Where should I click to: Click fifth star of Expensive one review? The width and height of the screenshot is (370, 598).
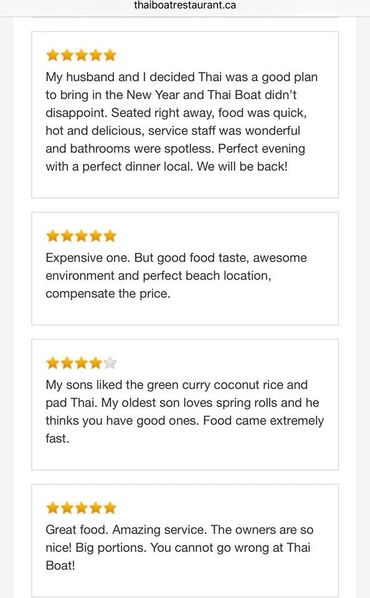(x=110, y=236)
